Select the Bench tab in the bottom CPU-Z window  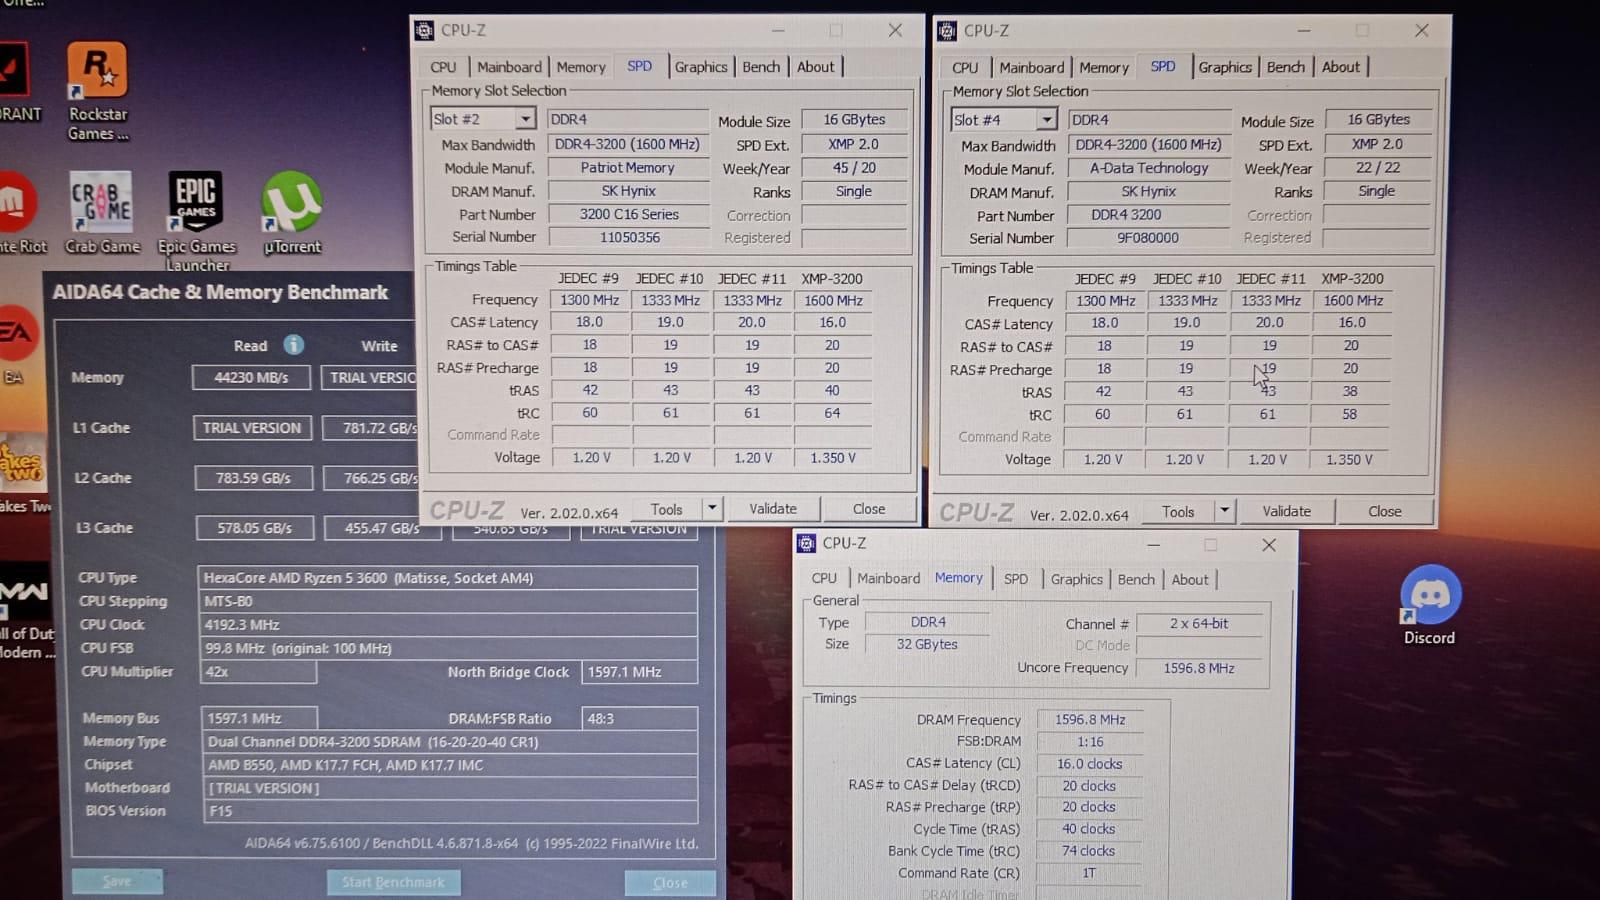pyautogui.click(x=1136, y=579)
